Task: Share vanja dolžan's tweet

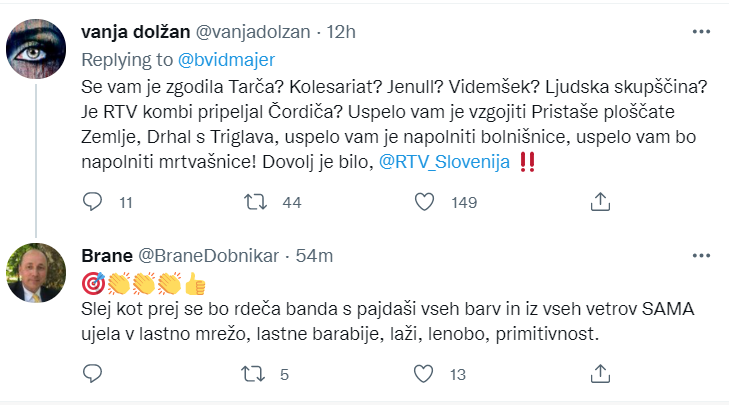Action: click(x=600, y=202)
